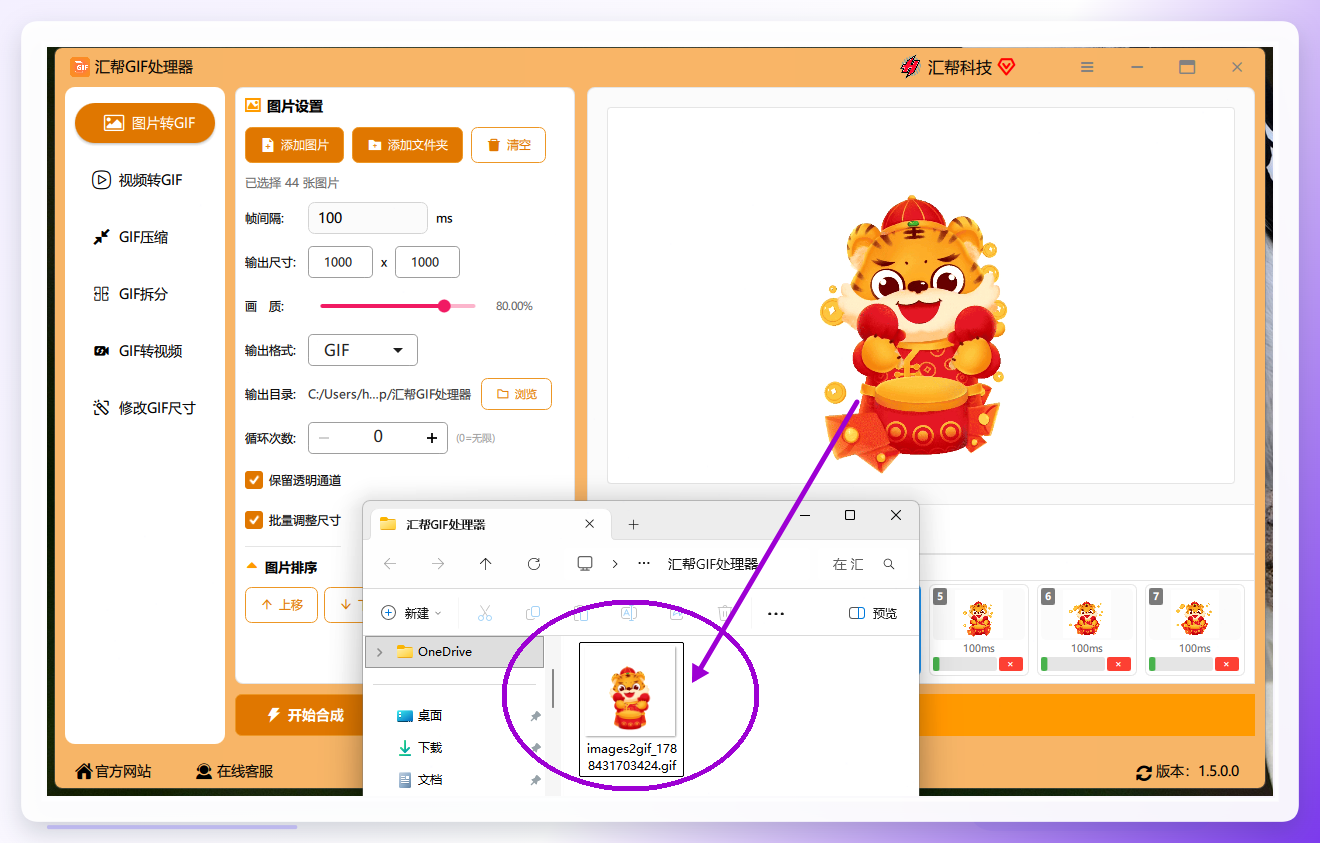Image resolution: width=1320 pixels, height=843 pixels.
Task: Delete frame 6 with red X
Action: pos(1118,664)
